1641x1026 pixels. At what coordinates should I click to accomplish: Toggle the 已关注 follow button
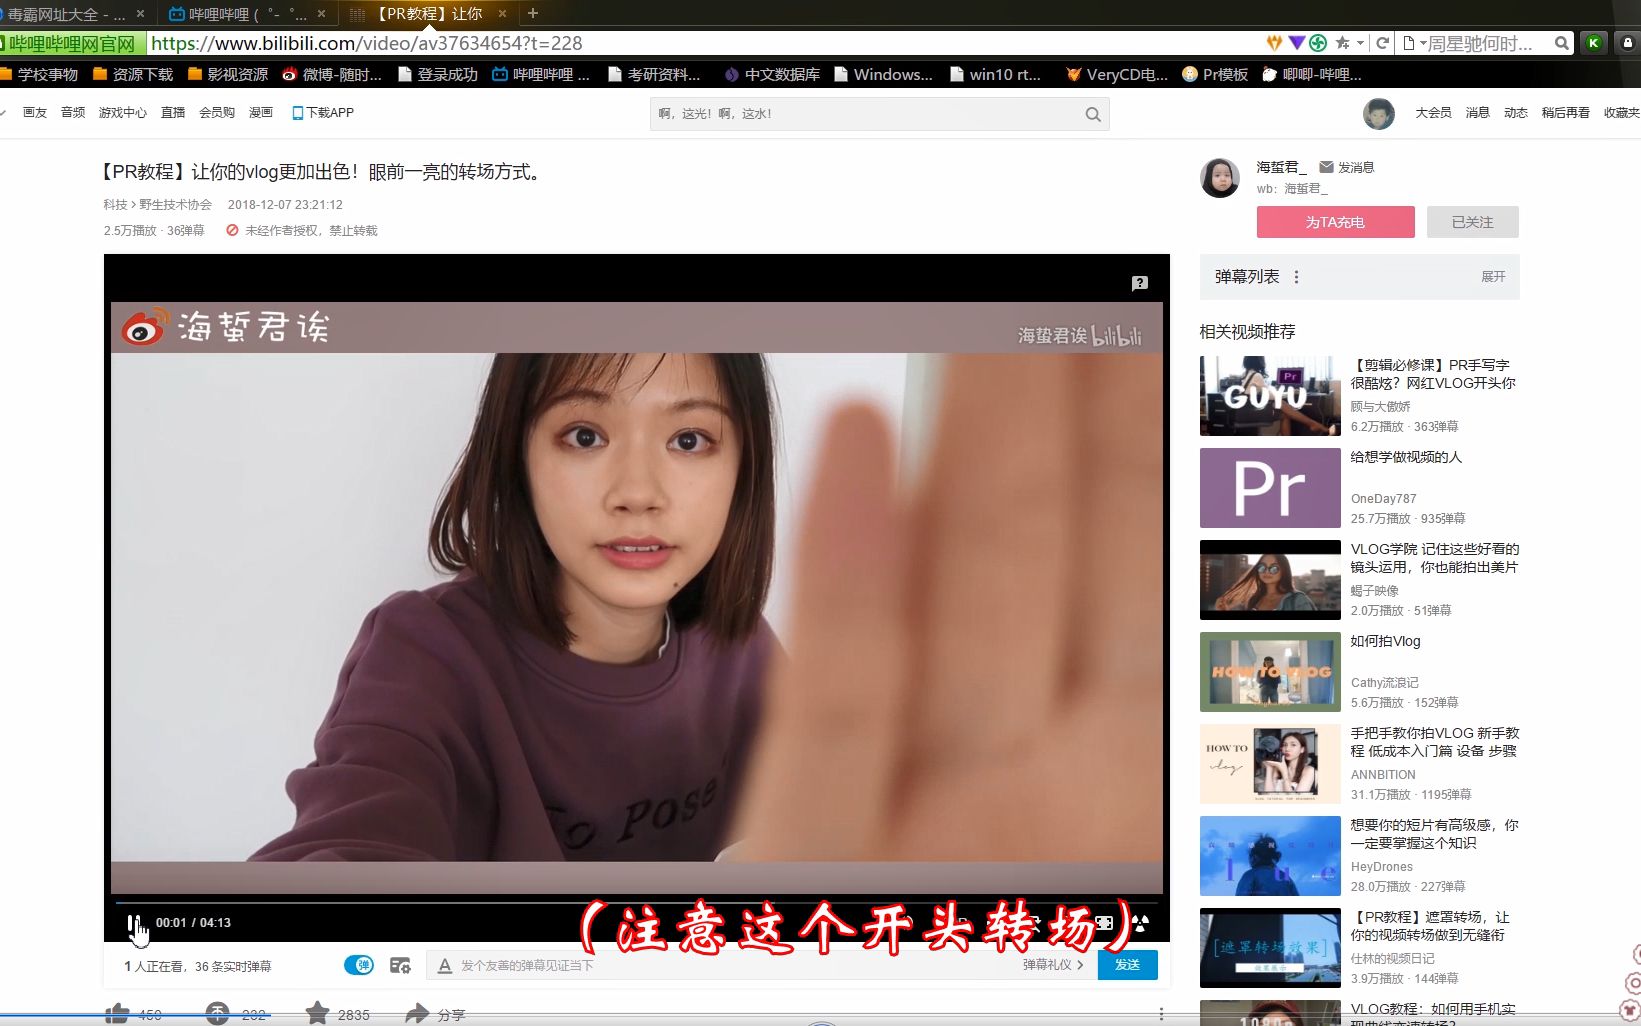click(1470, 221)
